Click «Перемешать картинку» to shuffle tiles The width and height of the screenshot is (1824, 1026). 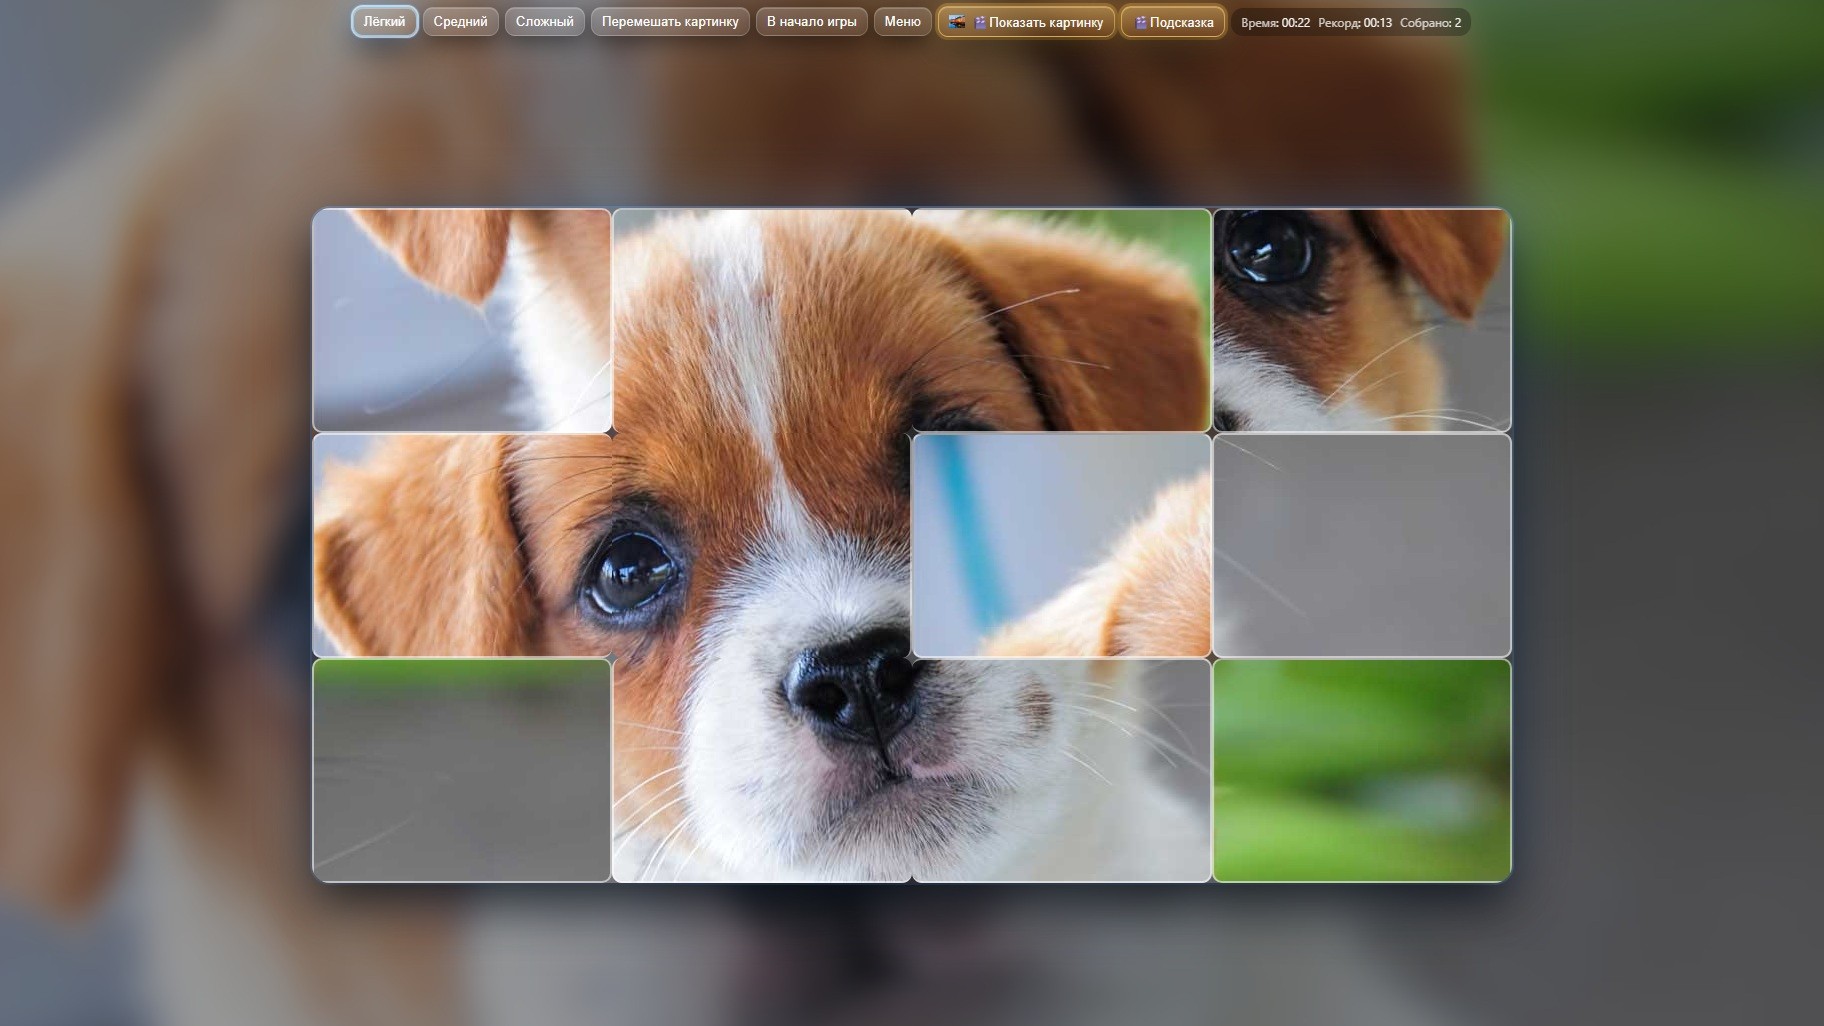671,21
